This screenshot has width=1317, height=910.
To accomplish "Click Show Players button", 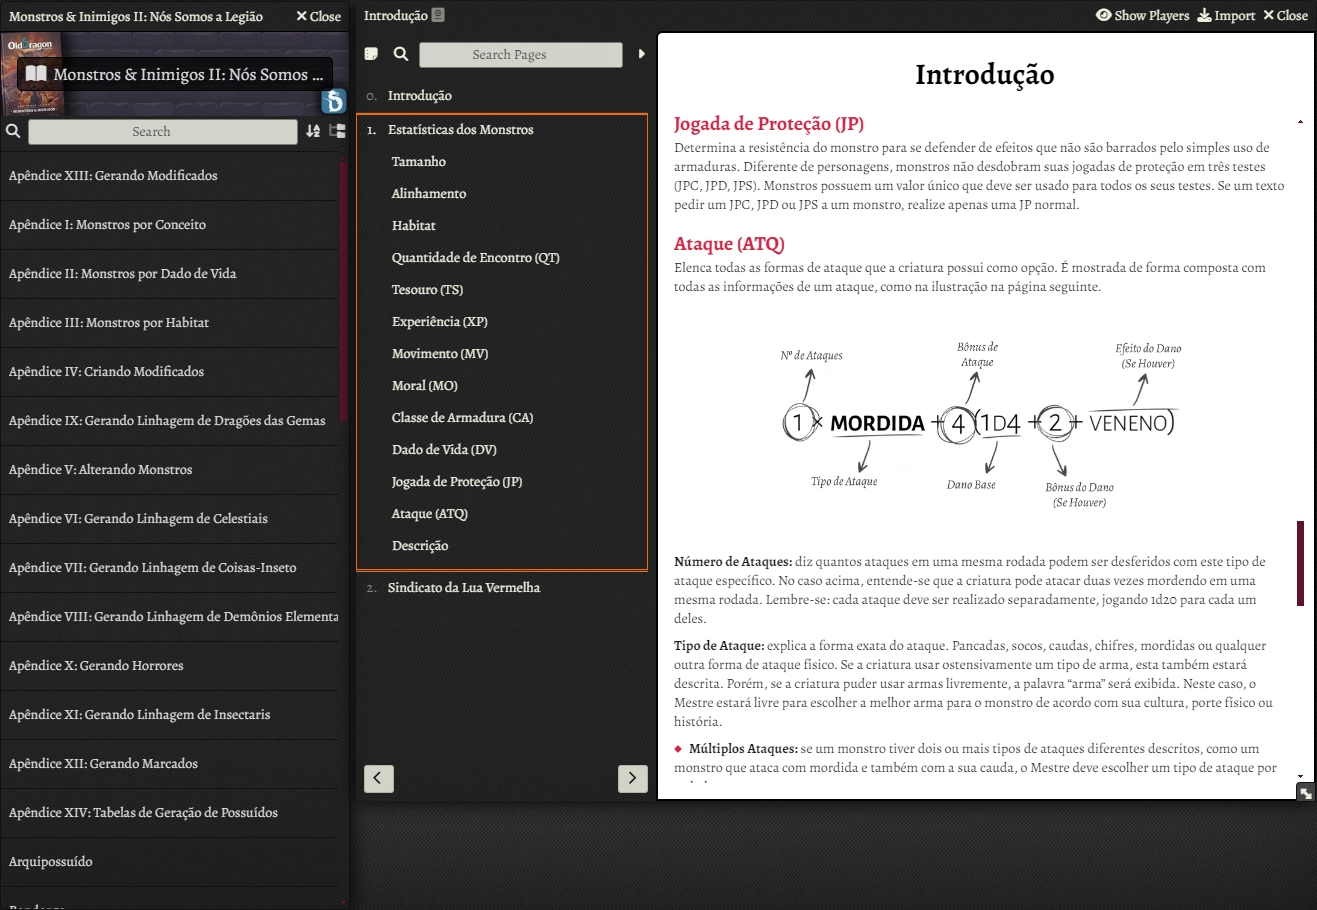I will point(1143,15).
